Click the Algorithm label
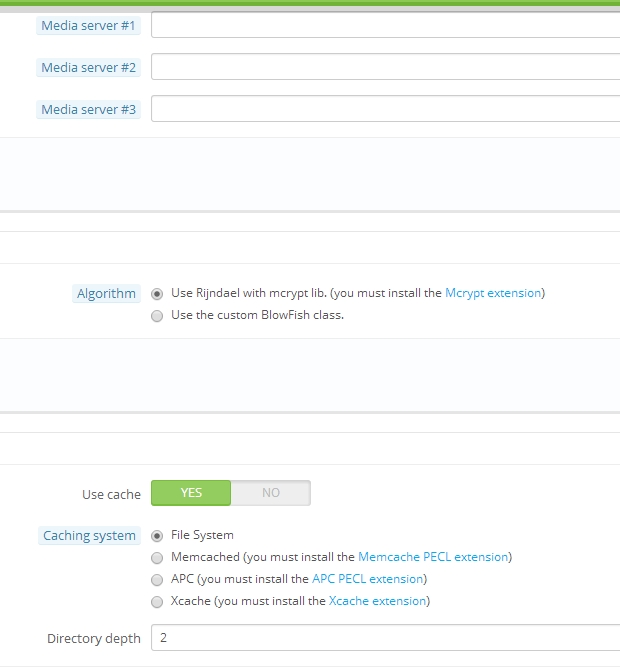620x667 pixels. (x=106, y=294)
